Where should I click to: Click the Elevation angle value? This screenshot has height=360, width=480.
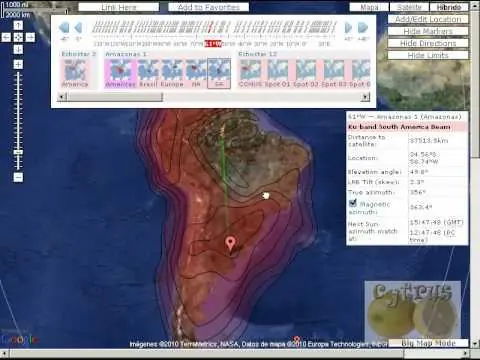pyautogui.click(x=419, y=172)
